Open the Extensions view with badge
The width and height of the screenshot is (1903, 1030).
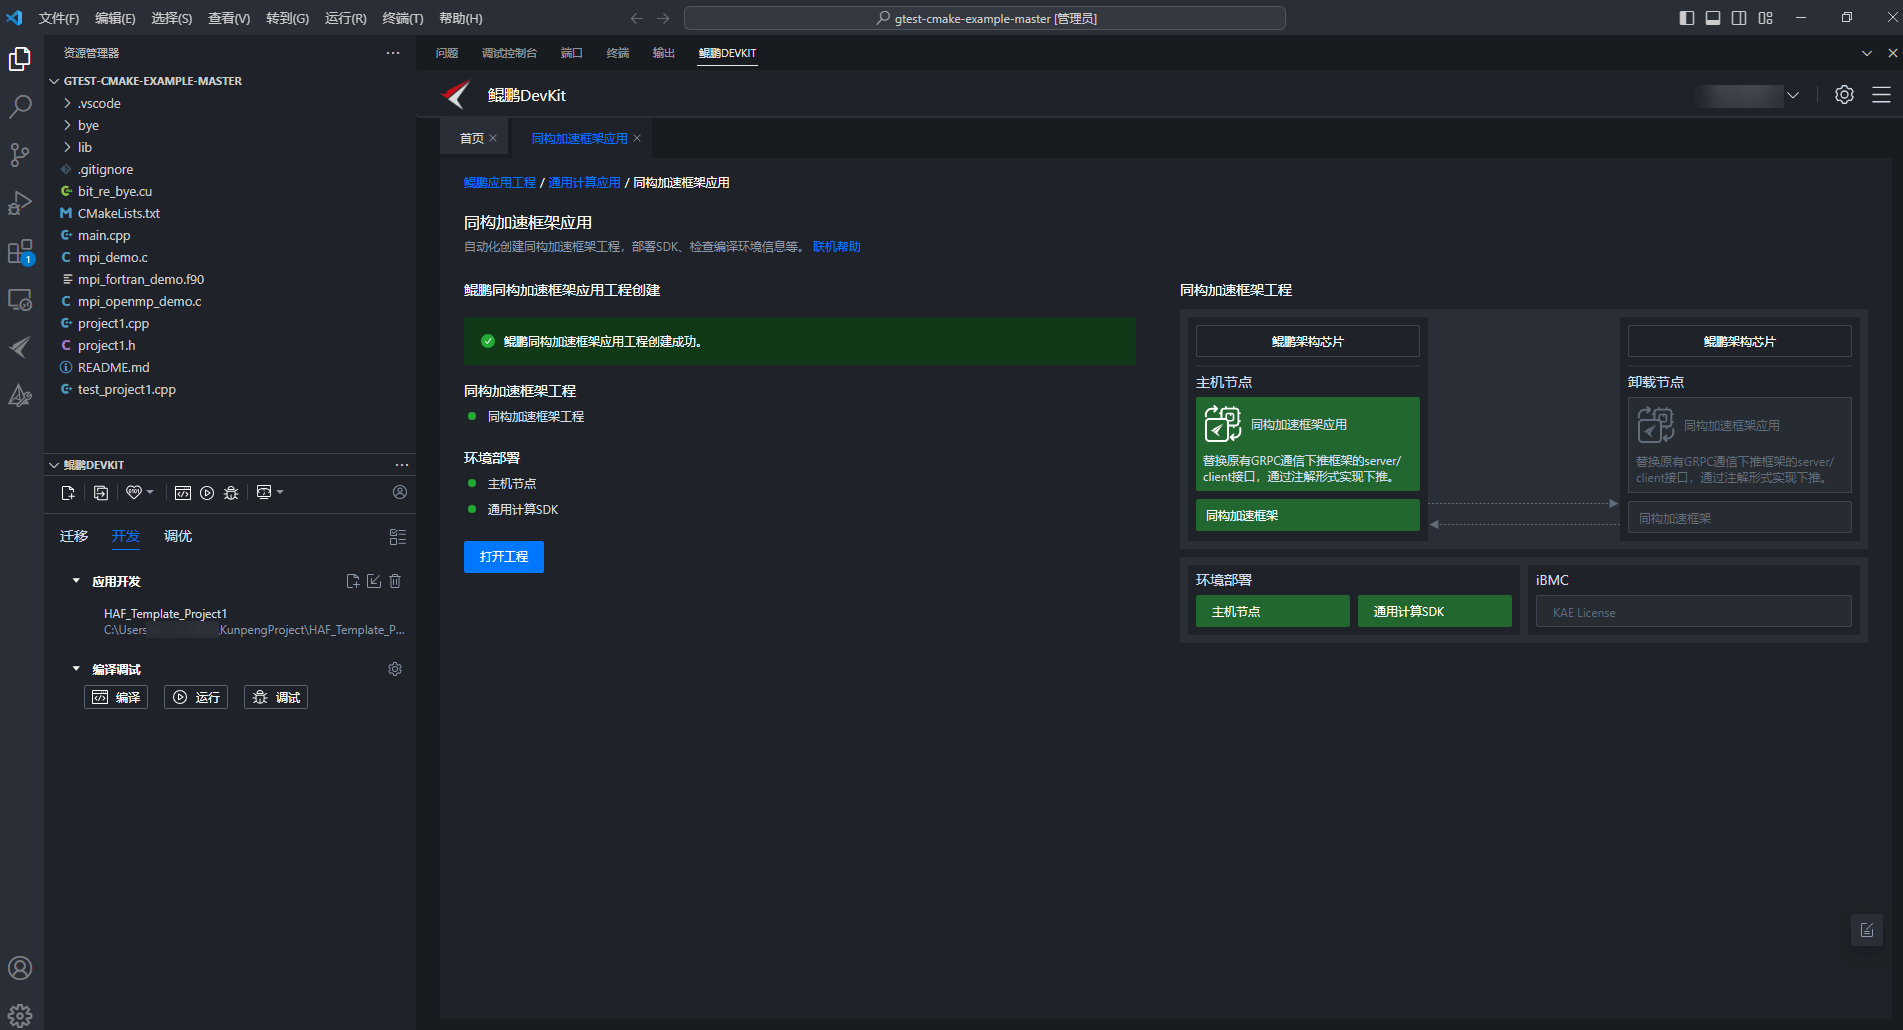[x=20, y=251]
